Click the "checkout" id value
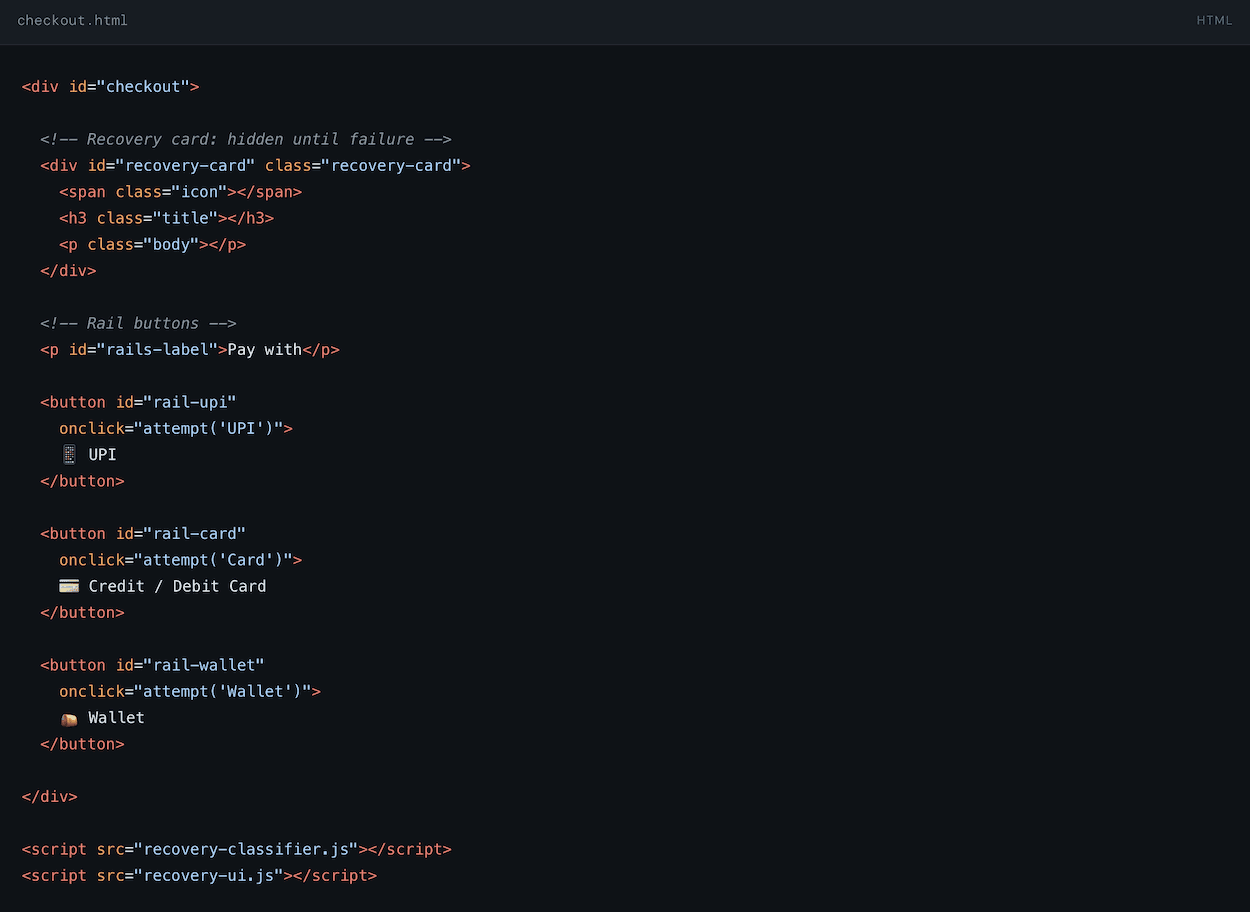 pos(143,87)
